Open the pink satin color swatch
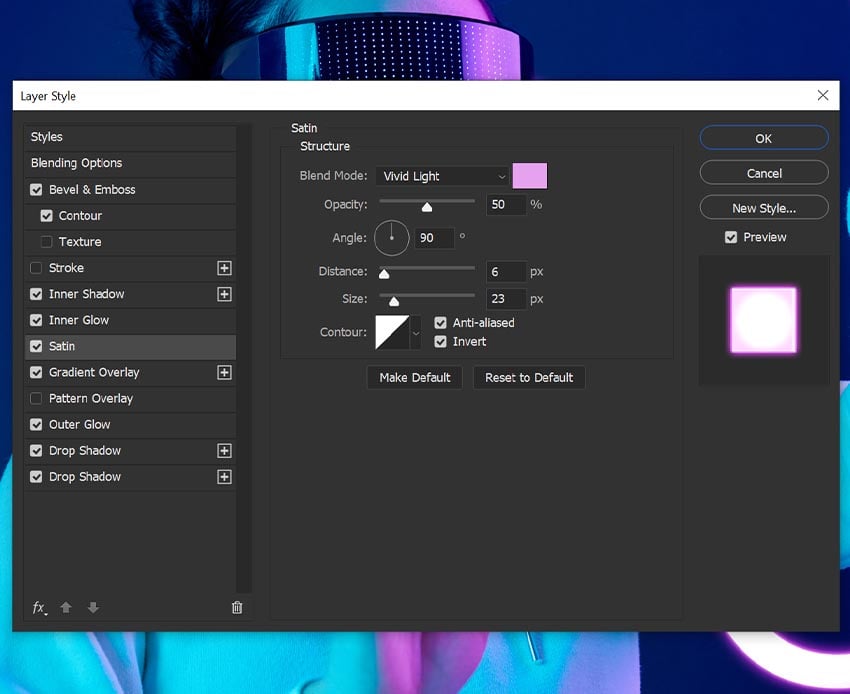Image resolution: width=850 pixels, height=694 pixels. coord(530,176)
